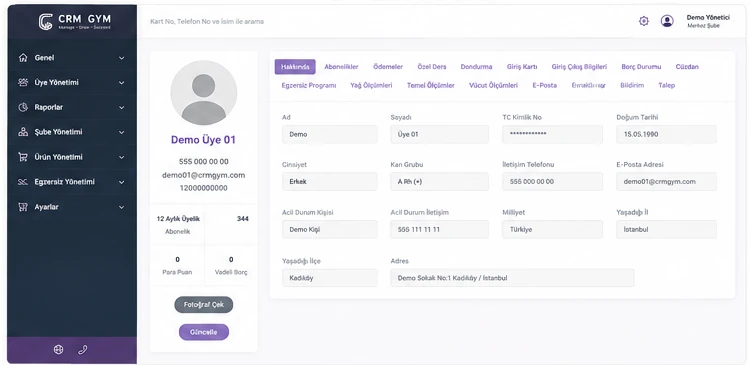This screenshot has width=750, height=365.
Task: Click the Raporlar chart icon
Action: pyautogui.click(x=22, y=107)
